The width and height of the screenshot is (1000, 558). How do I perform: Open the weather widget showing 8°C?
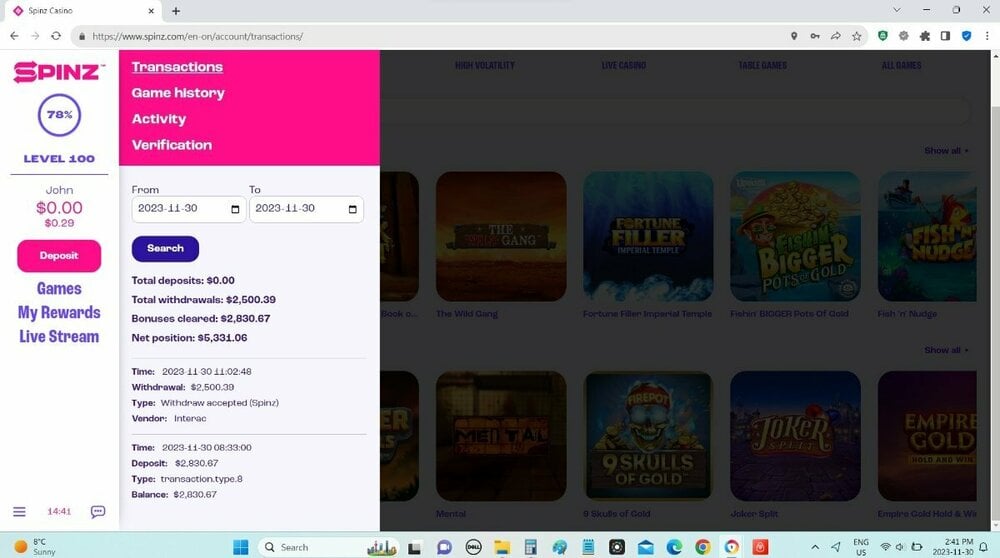(x=35, y=547)
